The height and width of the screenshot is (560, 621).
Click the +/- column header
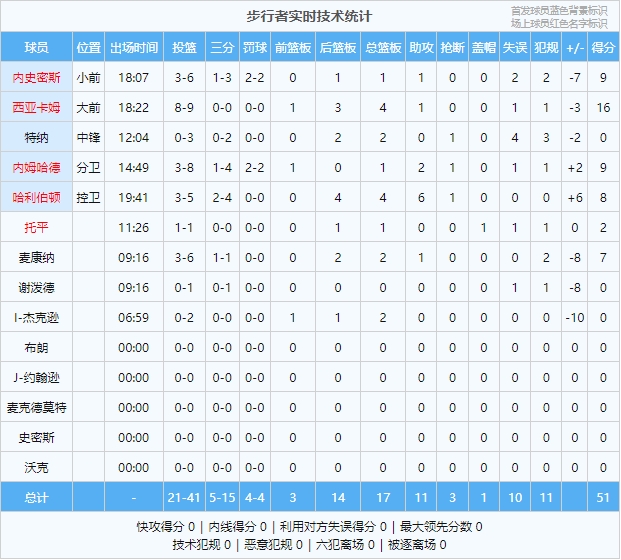click(x=575, y=47)
